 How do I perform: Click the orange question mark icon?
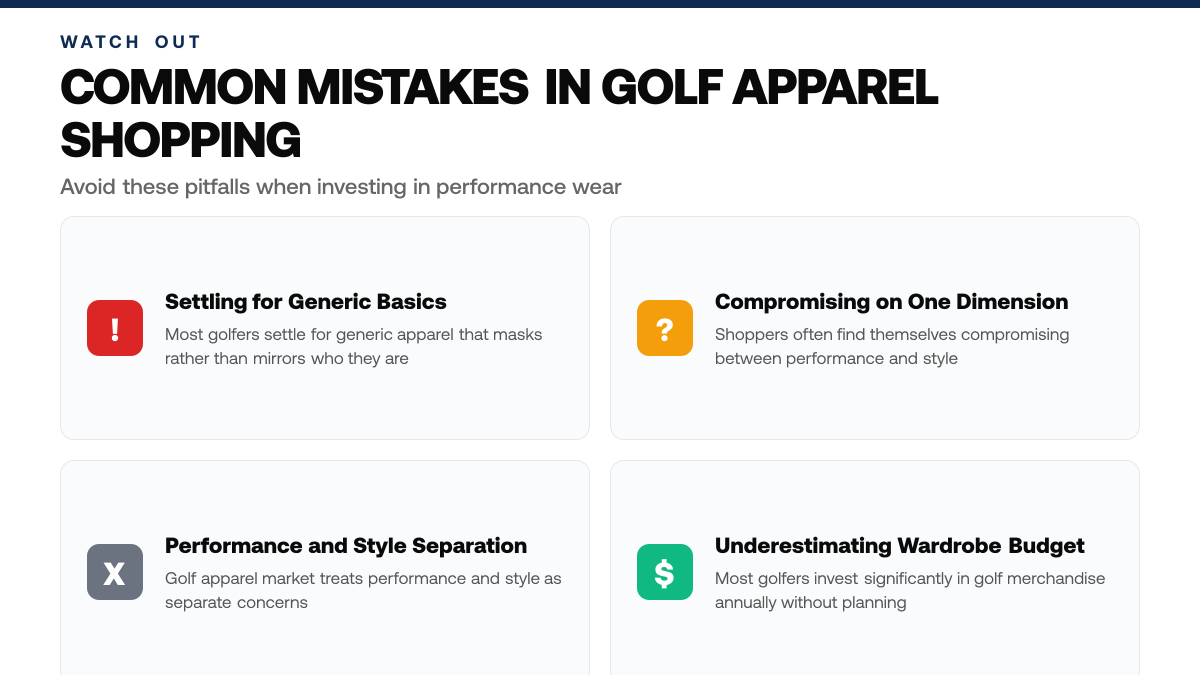[665, 328]
